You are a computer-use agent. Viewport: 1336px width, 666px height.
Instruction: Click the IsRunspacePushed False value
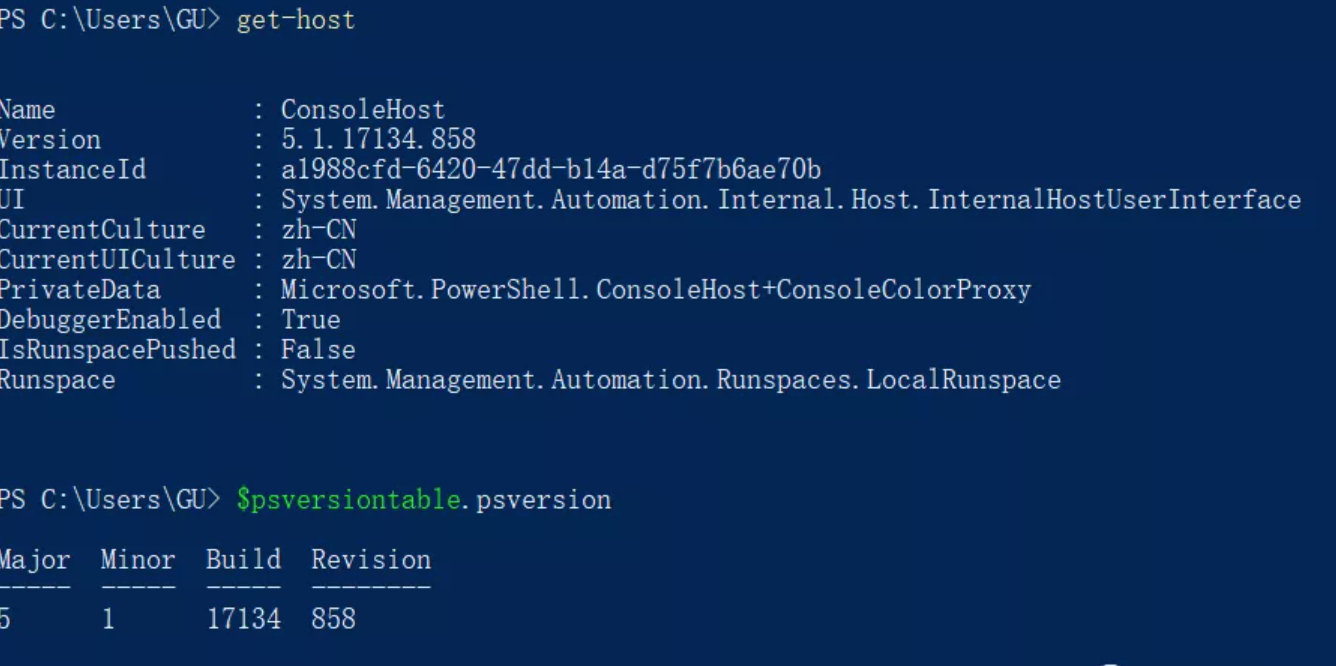coord(317,350)
